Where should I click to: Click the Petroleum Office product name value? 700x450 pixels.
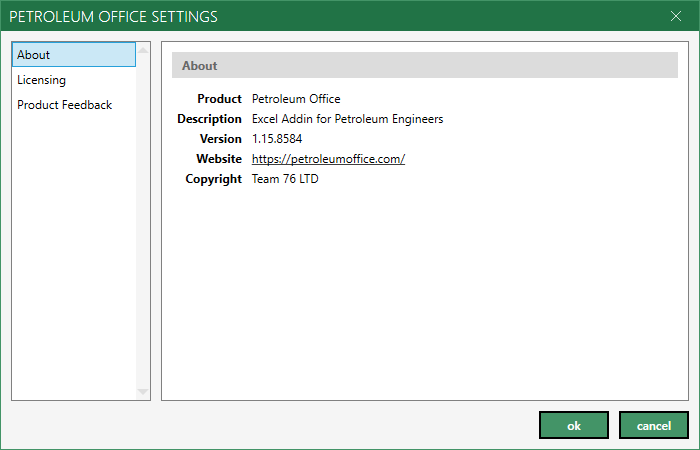coord(296,99)
